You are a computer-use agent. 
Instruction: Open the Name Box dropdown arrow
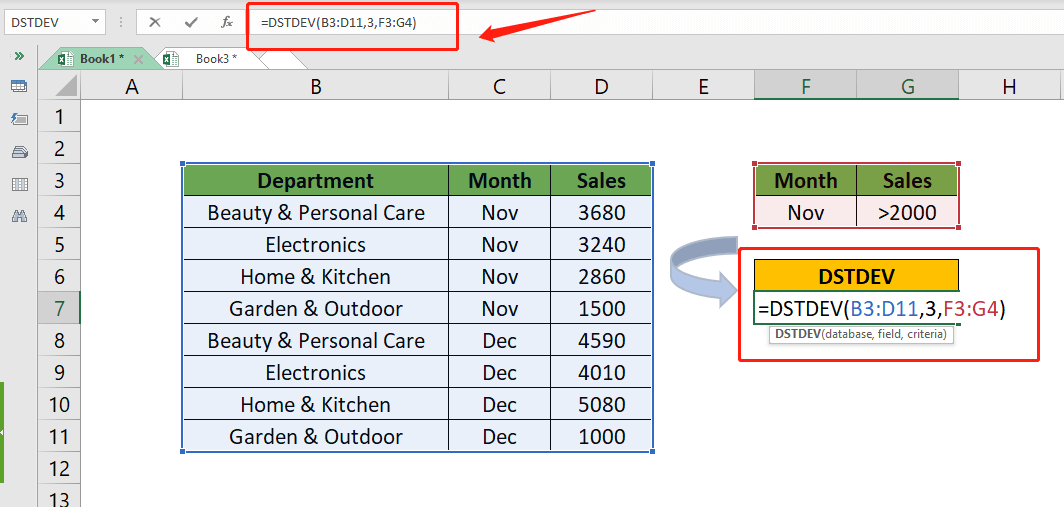point(95,22)
